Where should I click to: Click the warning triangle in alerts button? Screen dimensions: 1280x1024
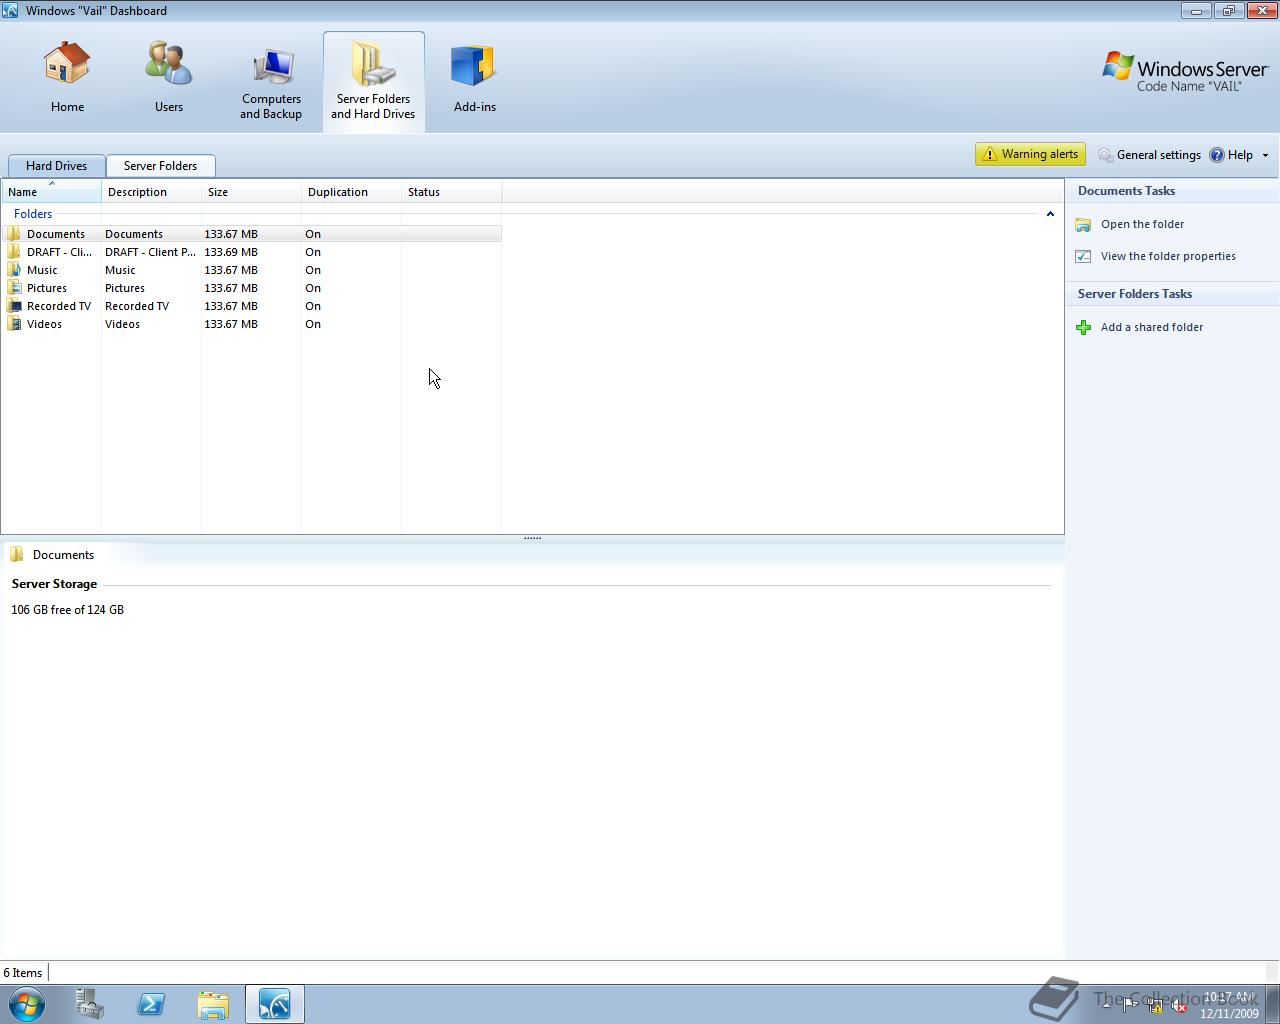(990, 154)
